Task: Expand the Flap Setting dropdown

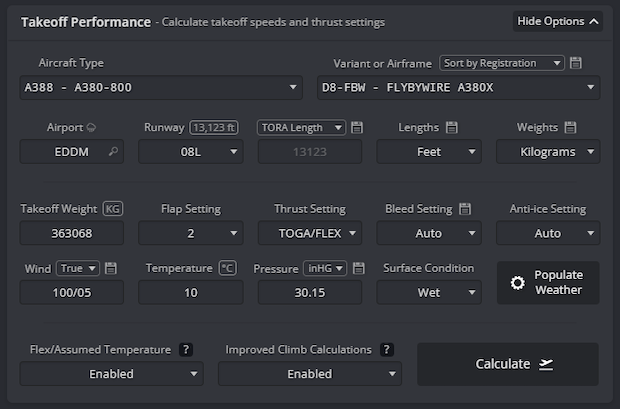Action: tap(191, 233)
